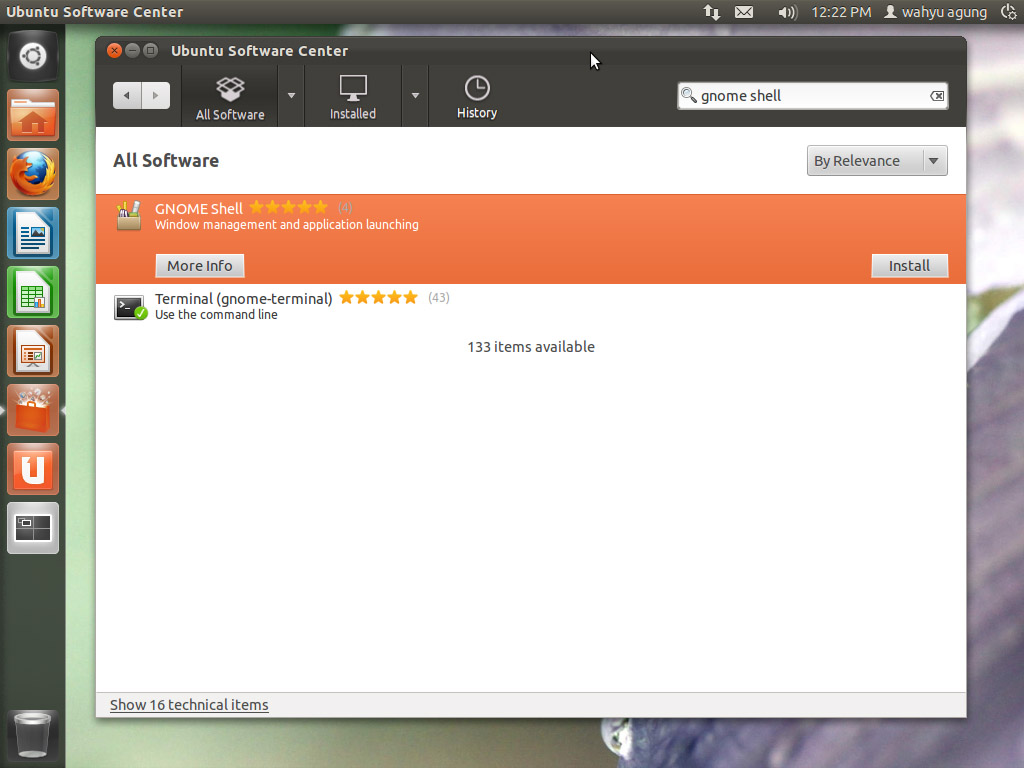Rate GNOME Shell by clicking its stars
The height and width of the screenshot is (768, 1024).
tap(288, 207)
